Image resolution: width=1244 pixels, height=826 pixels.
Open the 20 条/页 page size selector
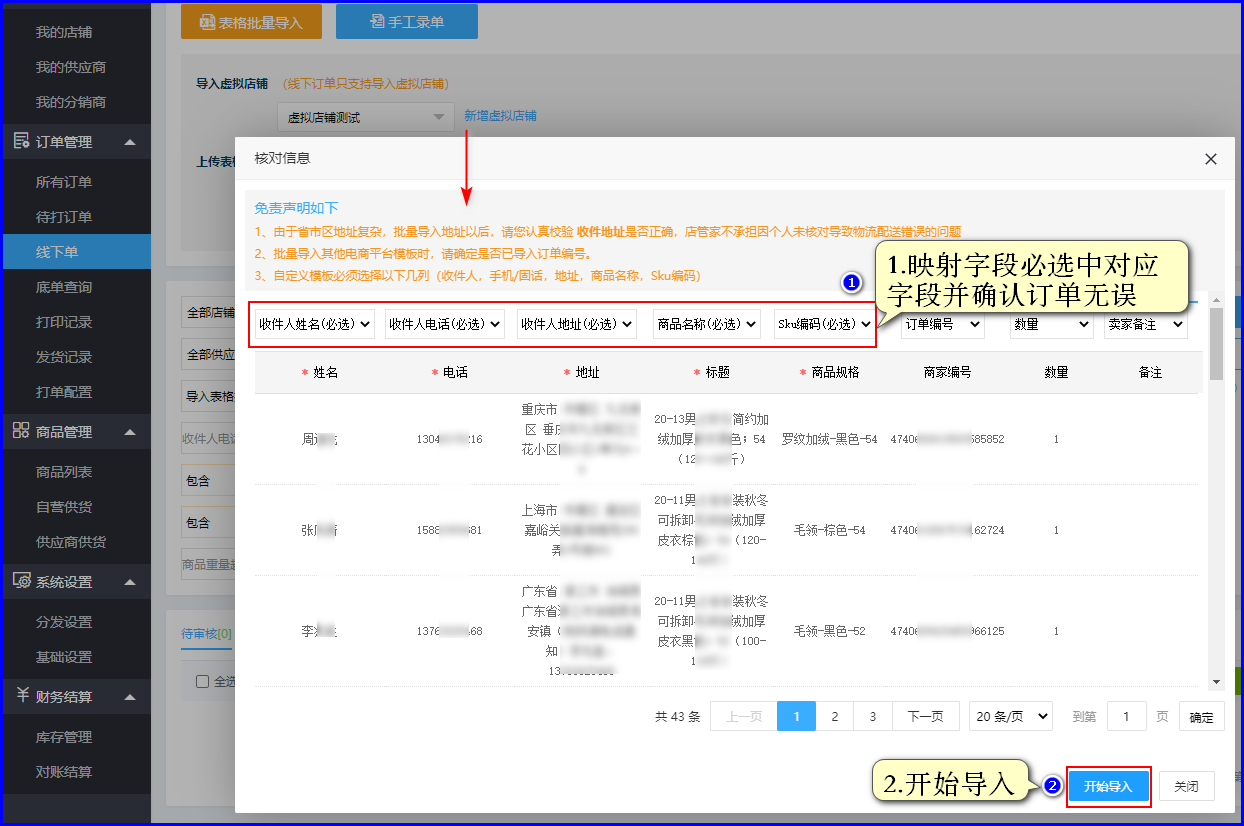click(x=1011, y=716)
